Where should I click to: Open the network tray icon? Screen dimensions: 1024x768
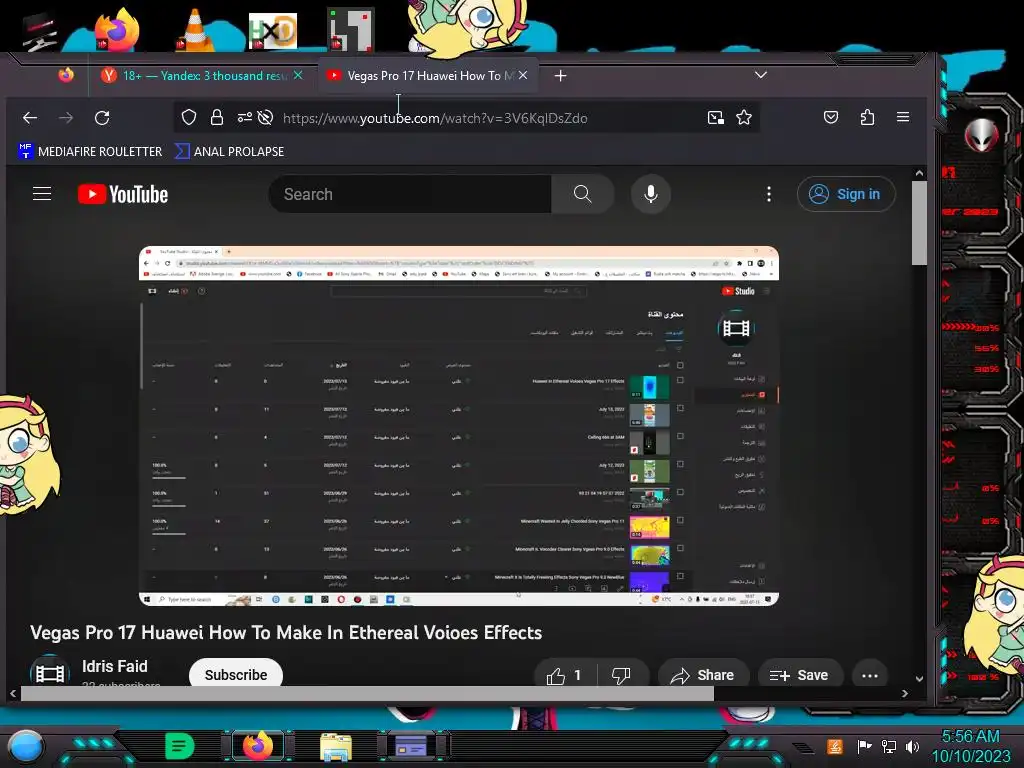889,746
